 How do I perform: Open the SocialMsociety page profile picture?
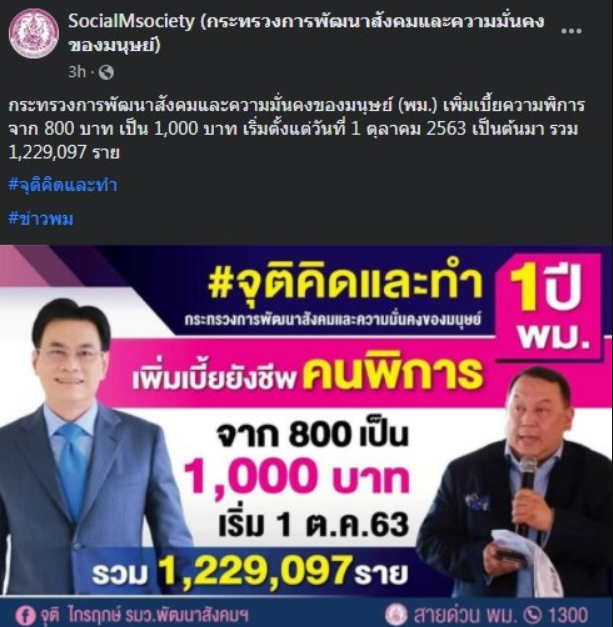pos(34,33)
